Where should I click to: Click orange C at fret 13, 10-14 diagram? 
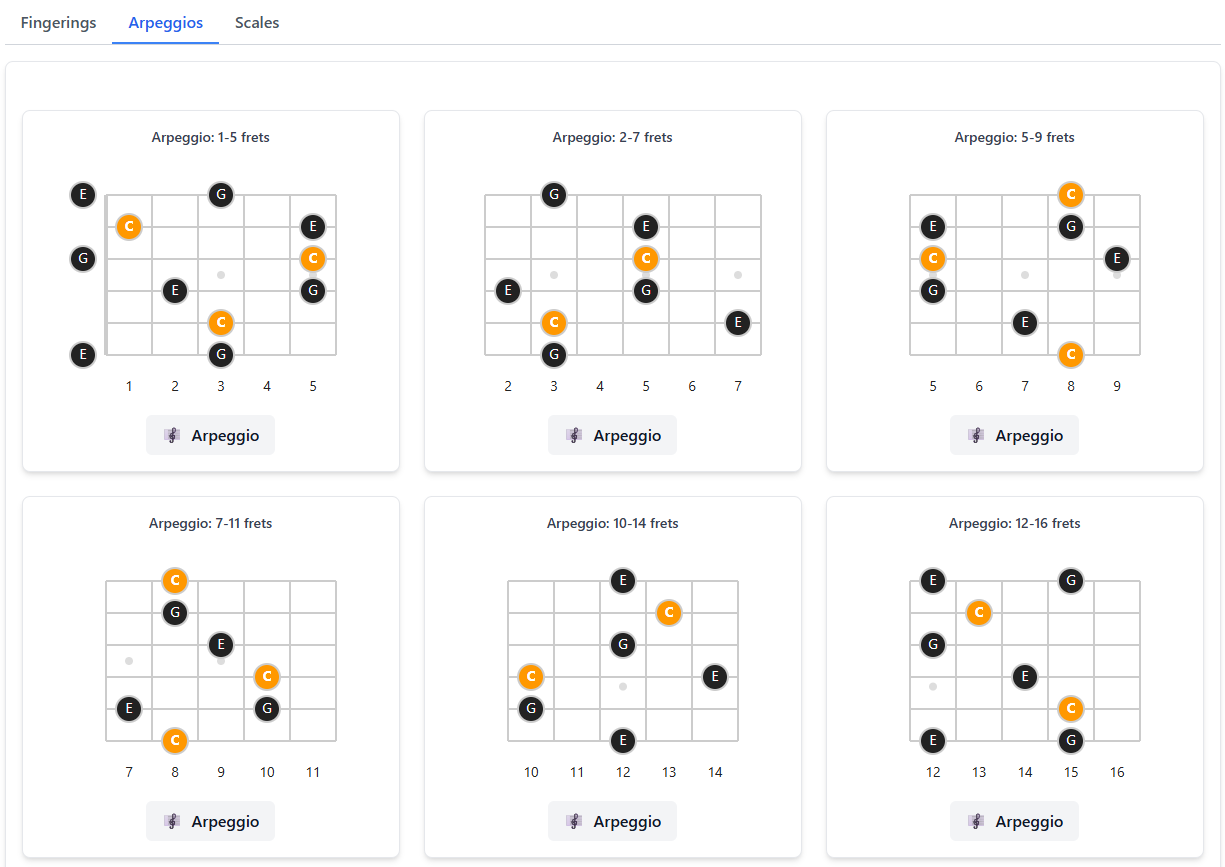669,613
